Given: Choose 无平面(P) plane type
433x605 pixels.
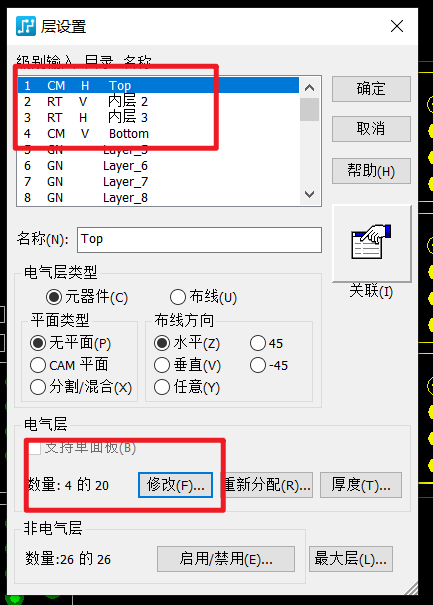Looking at the screenshot, I should (x=71, y=343).
